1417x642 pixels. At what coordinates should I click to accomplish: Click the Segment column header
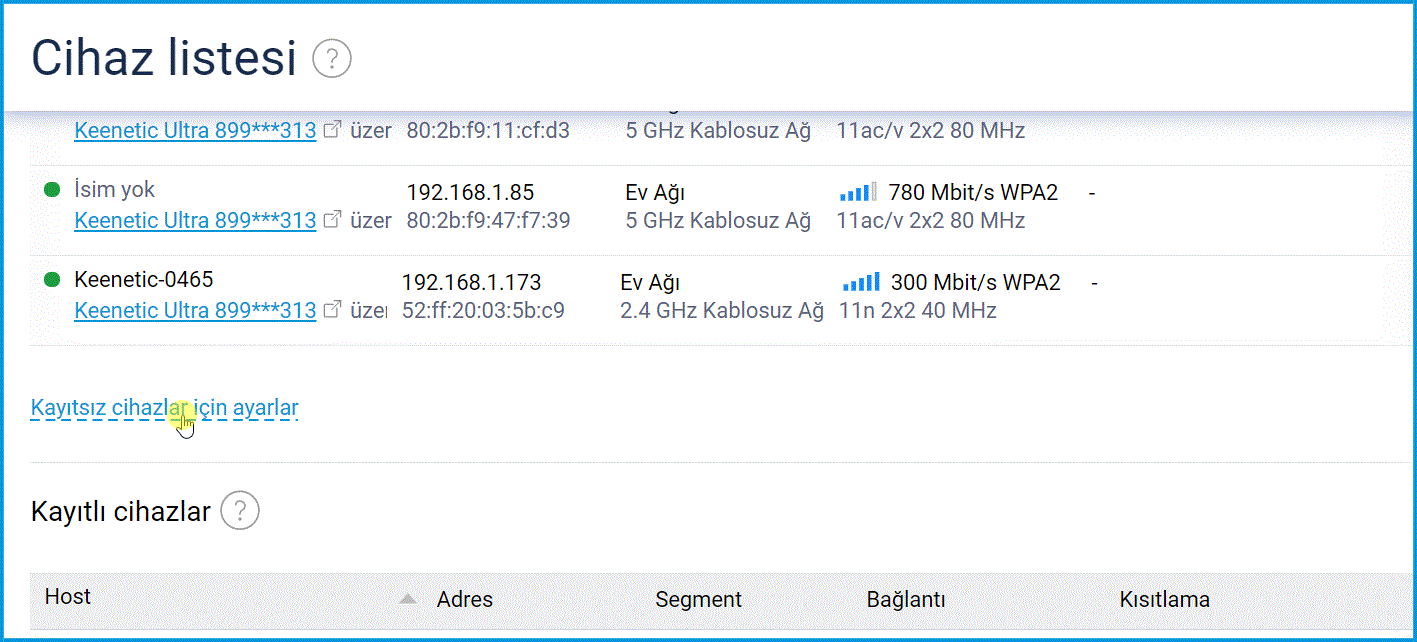tap(698, 600)
